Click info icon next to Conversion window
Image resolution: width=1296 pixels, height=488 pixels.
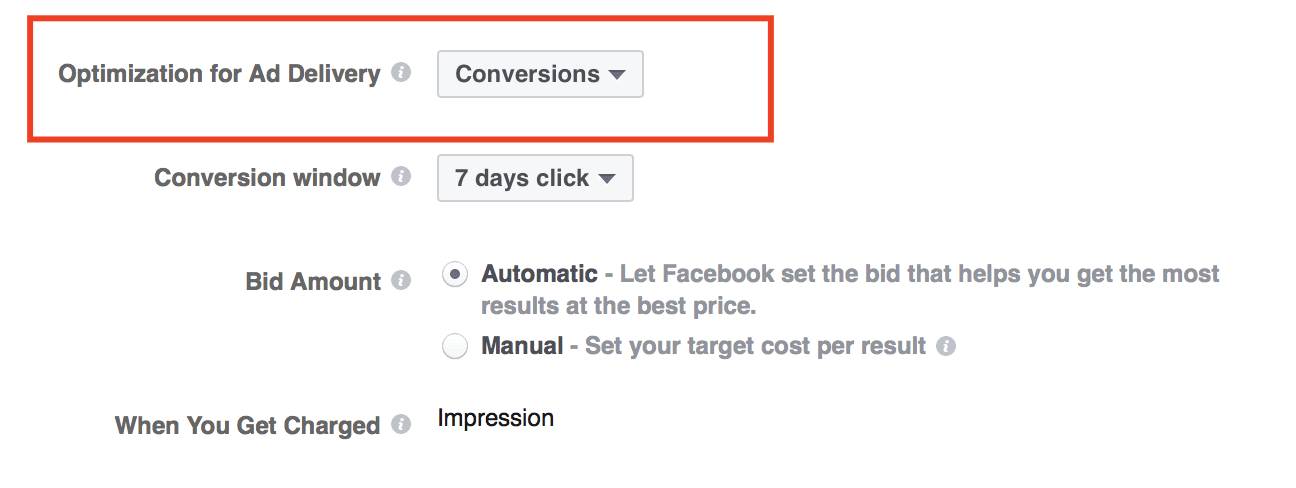(x=401, y=177)
